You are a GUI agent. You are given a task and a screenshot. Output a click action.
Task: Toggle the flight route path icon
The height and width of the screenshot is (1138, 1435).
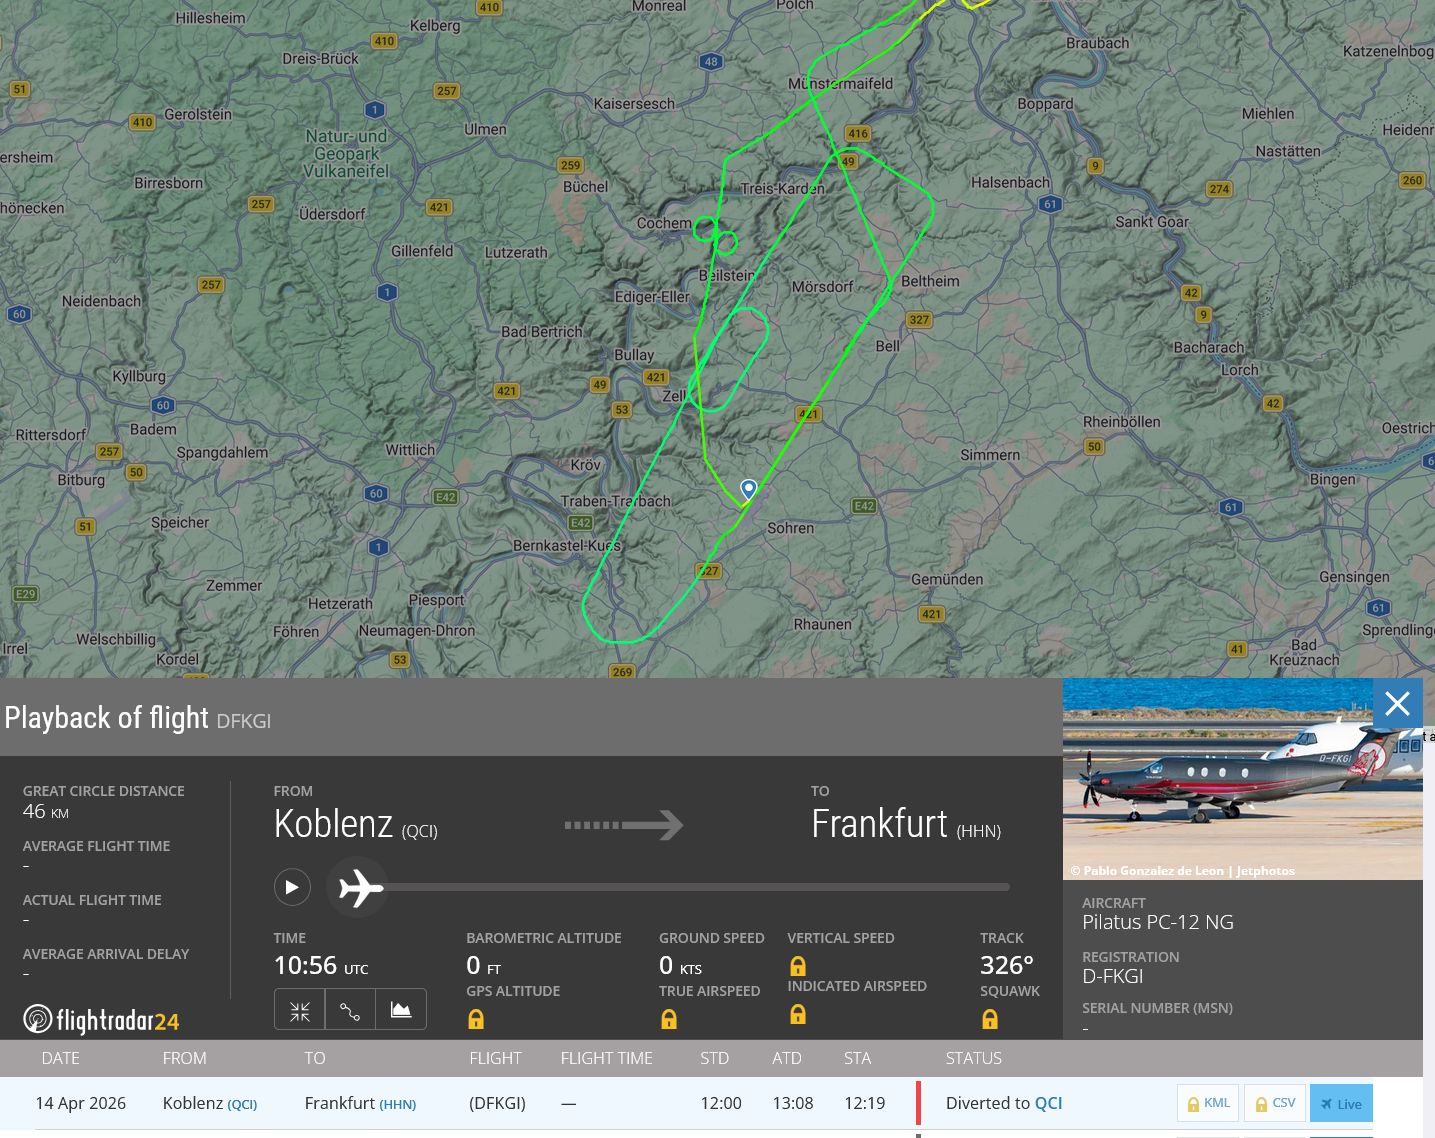[x=350, y=1010]
